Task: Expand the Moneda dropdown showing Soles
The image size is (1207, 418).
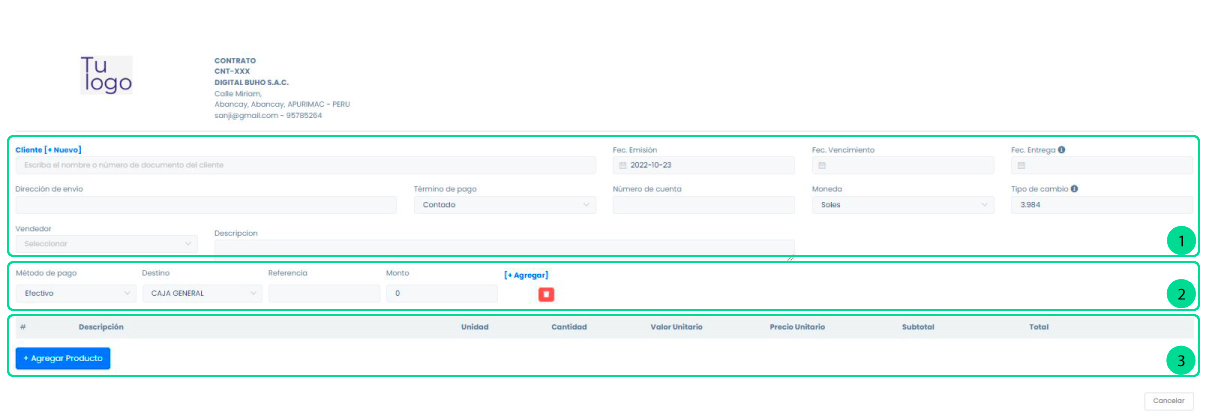Action: coord(902,205)
